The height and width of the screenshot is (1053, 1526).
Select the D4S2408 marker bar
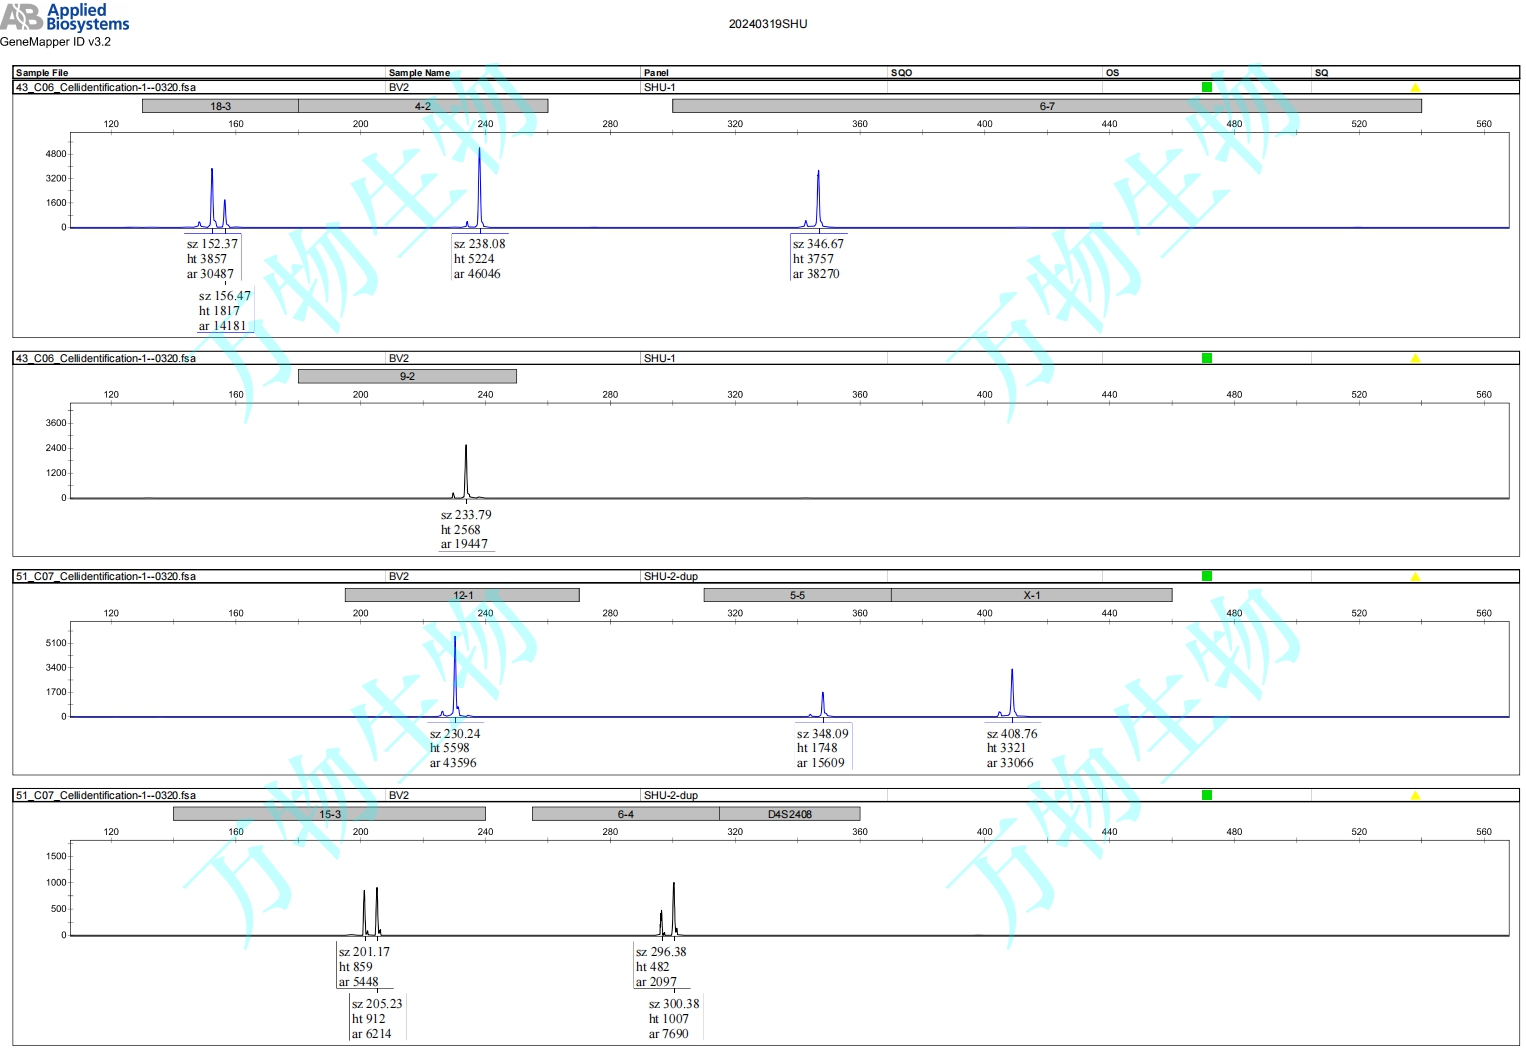(x=789, y=814)
